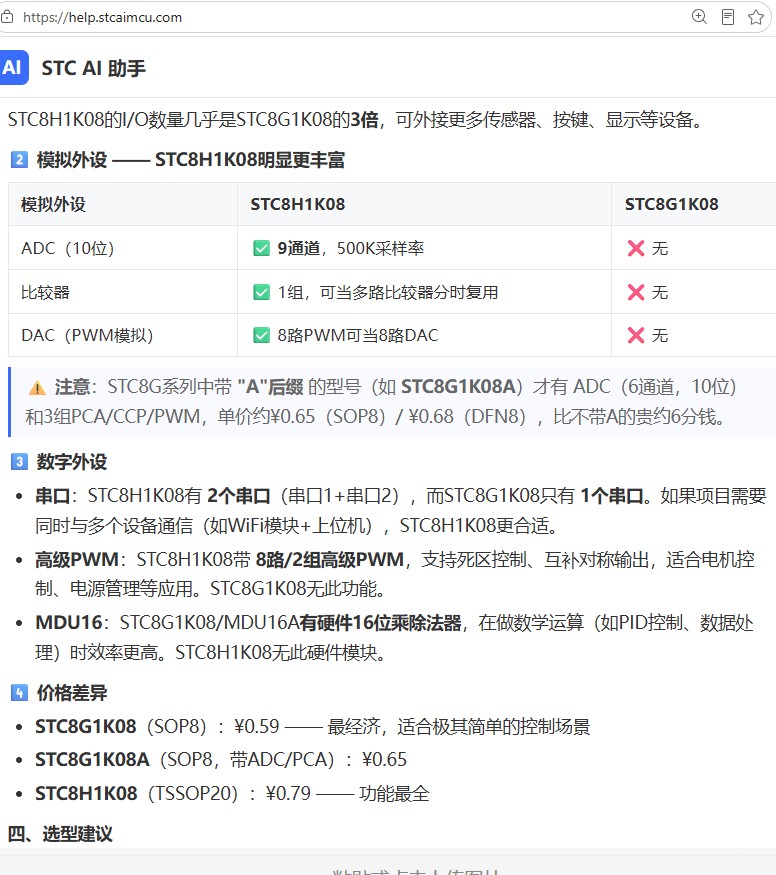The image size is (776, 875).
Task: Click the blue AI logo icon
Action: point(13,68)
